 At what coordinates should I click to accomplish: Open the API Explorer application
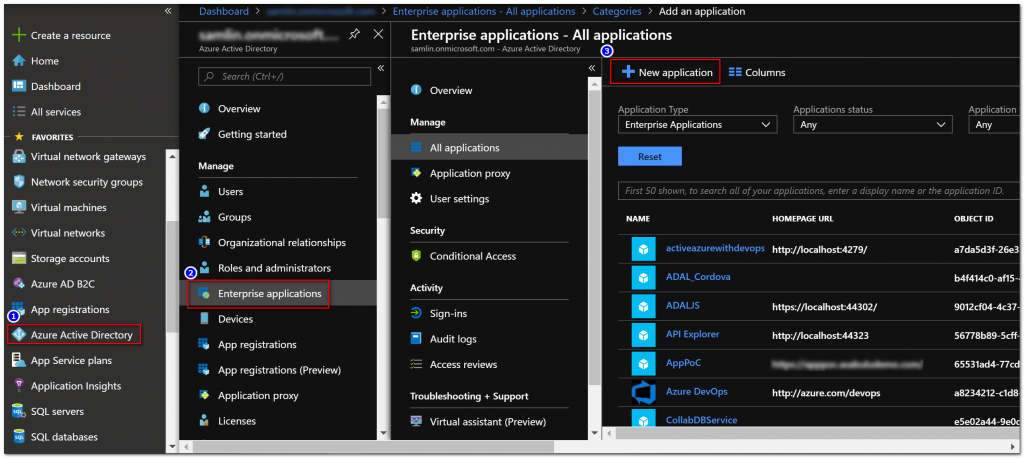(x=692, y=335)
